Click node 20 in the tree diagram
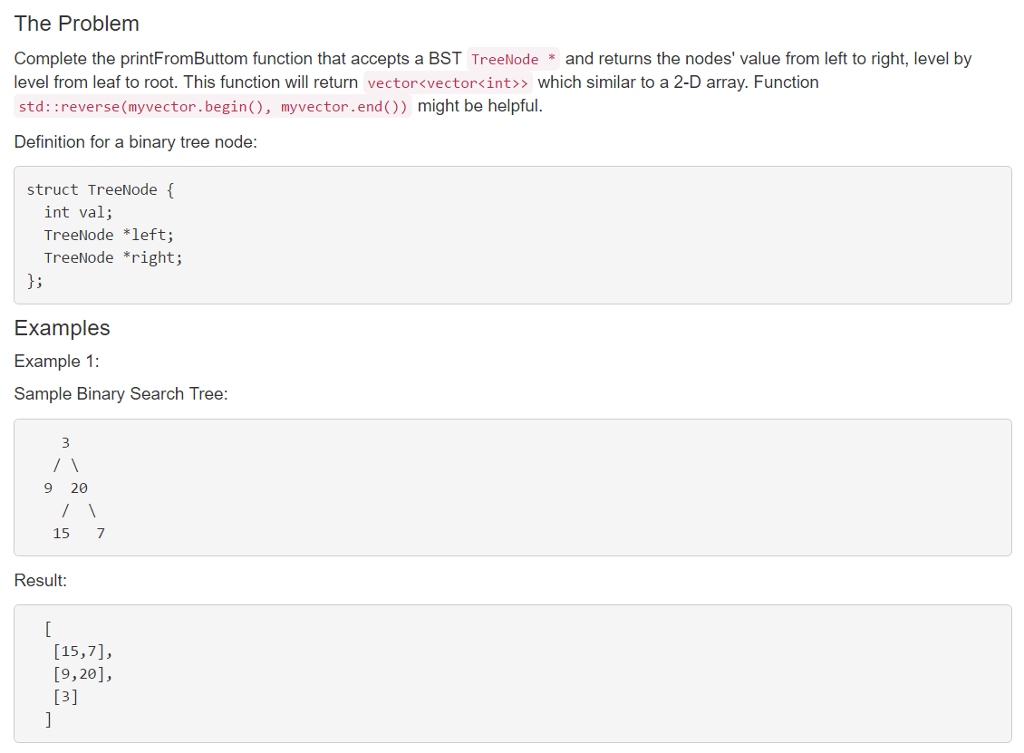Screen dimensions: 1024x753 coord(79,489)
